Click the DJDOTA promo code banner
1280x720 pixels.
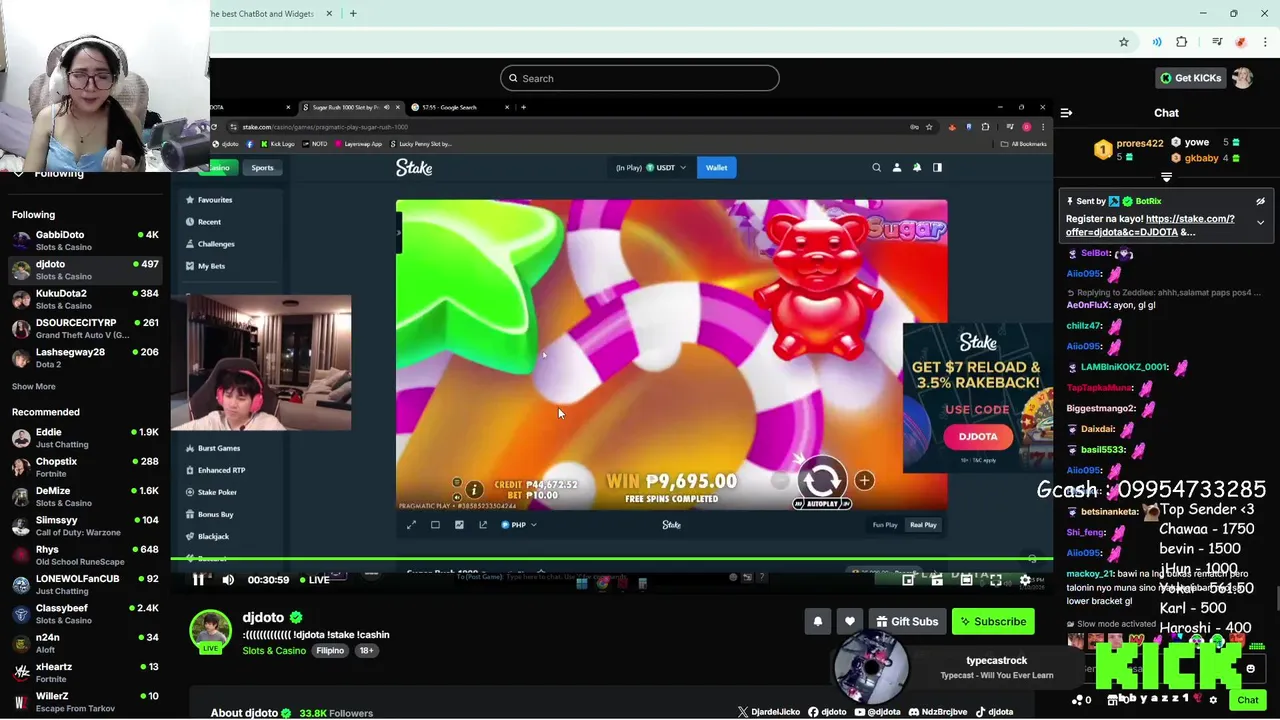pyautogui.click(x=977, y=398)
